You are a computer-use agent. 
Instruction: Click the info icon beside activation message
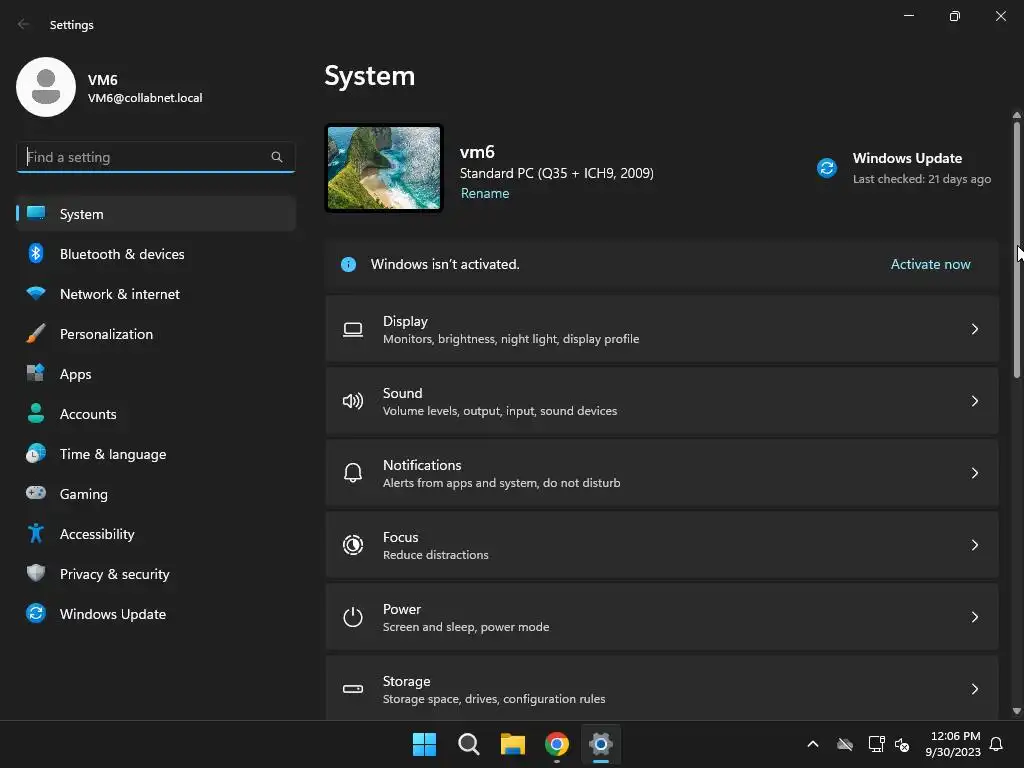click(x=349, y=264)
